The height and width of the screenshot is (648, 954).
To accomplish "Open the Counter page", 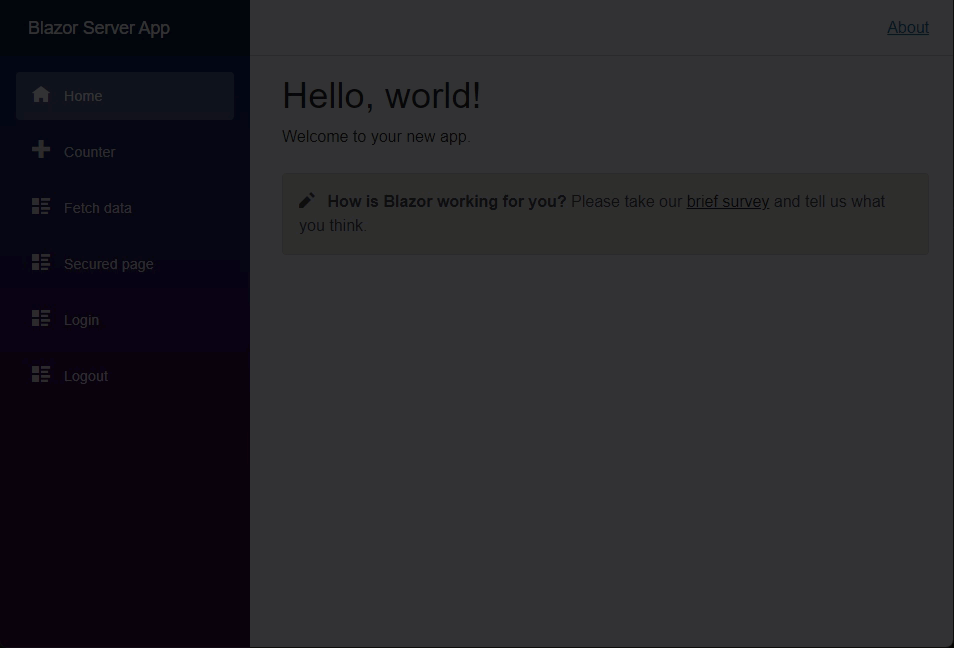I will [89, 152].
